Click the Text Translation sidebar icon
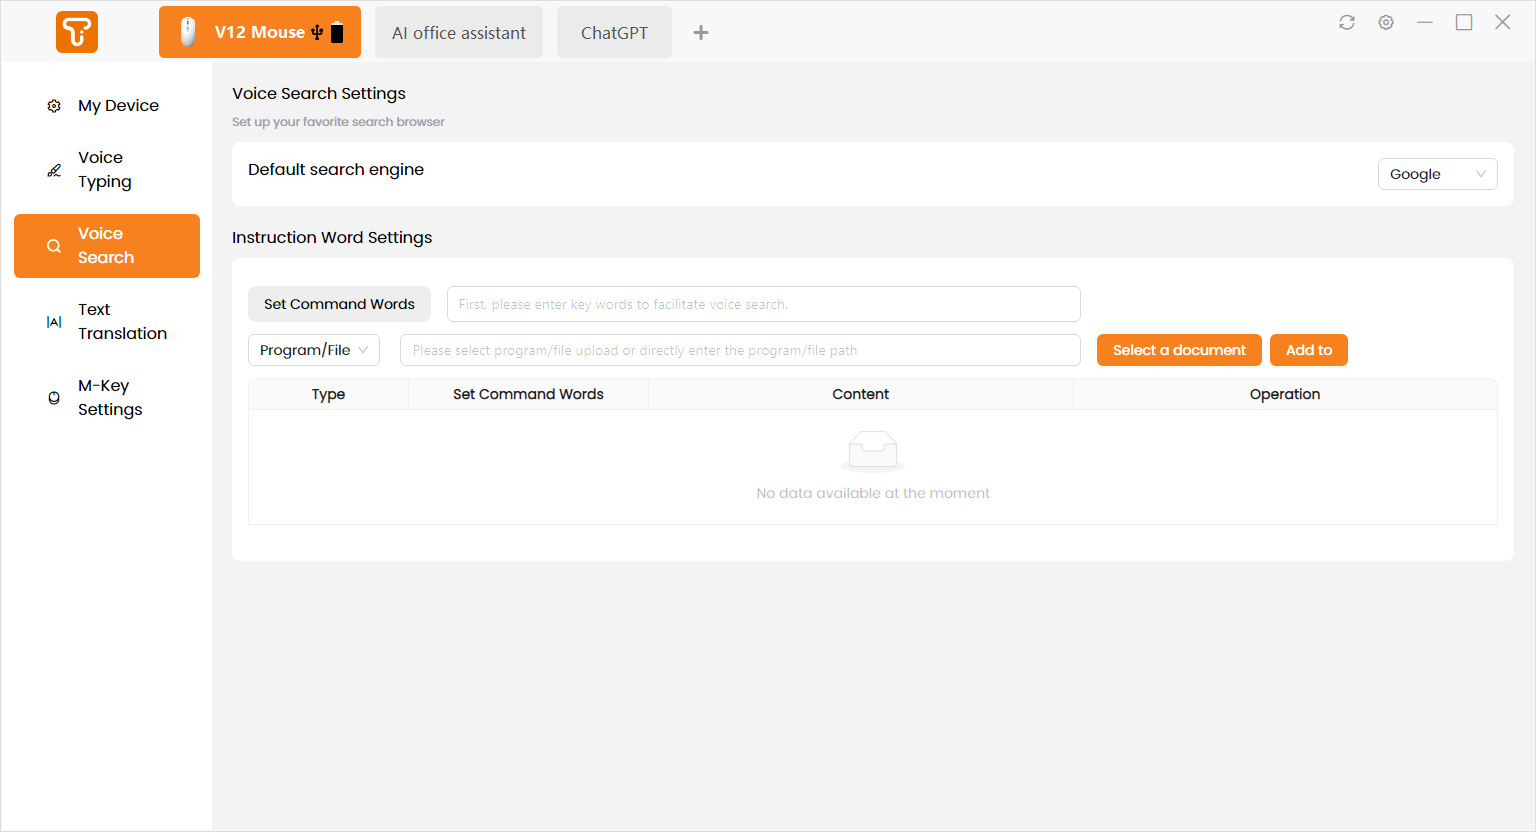This screenshot has width=1536, height=832. tap(54, 322)
